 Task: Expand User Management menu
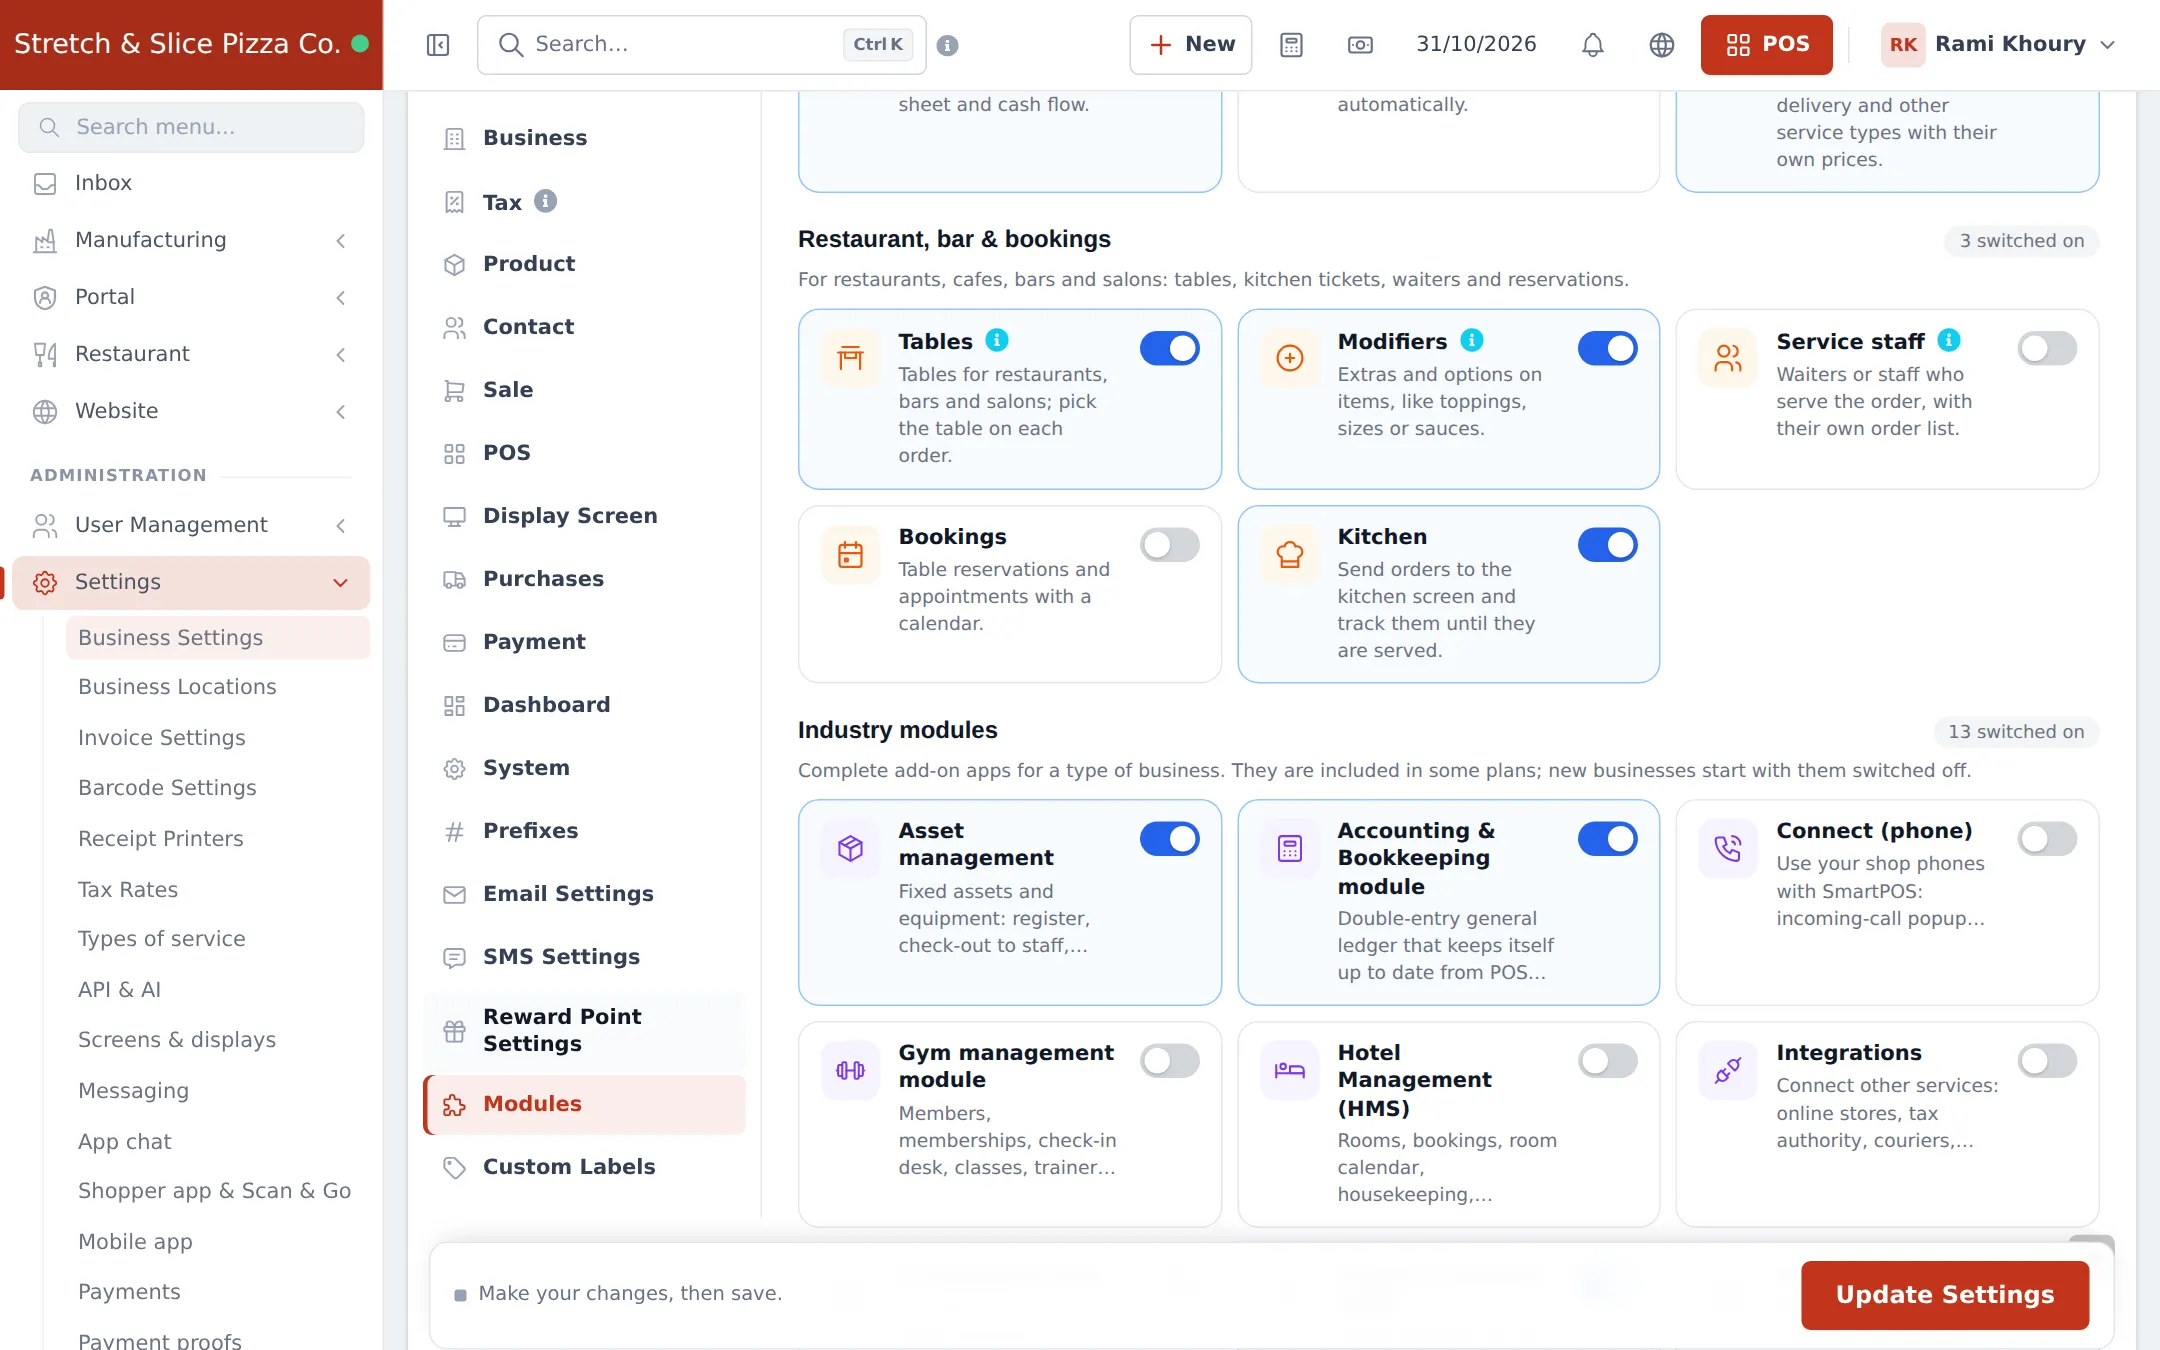click(190, 525)
